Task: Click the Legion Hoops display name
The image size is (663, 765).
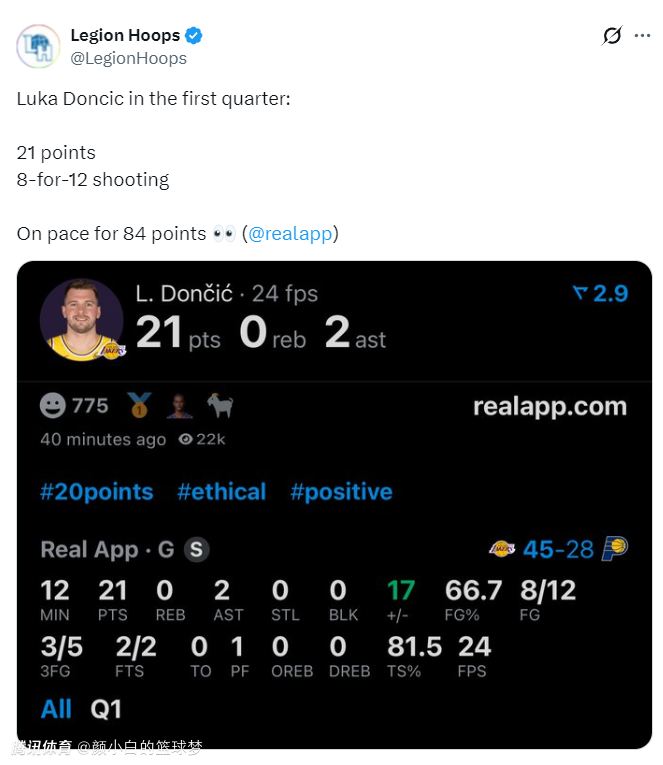Action: [125, 36]
